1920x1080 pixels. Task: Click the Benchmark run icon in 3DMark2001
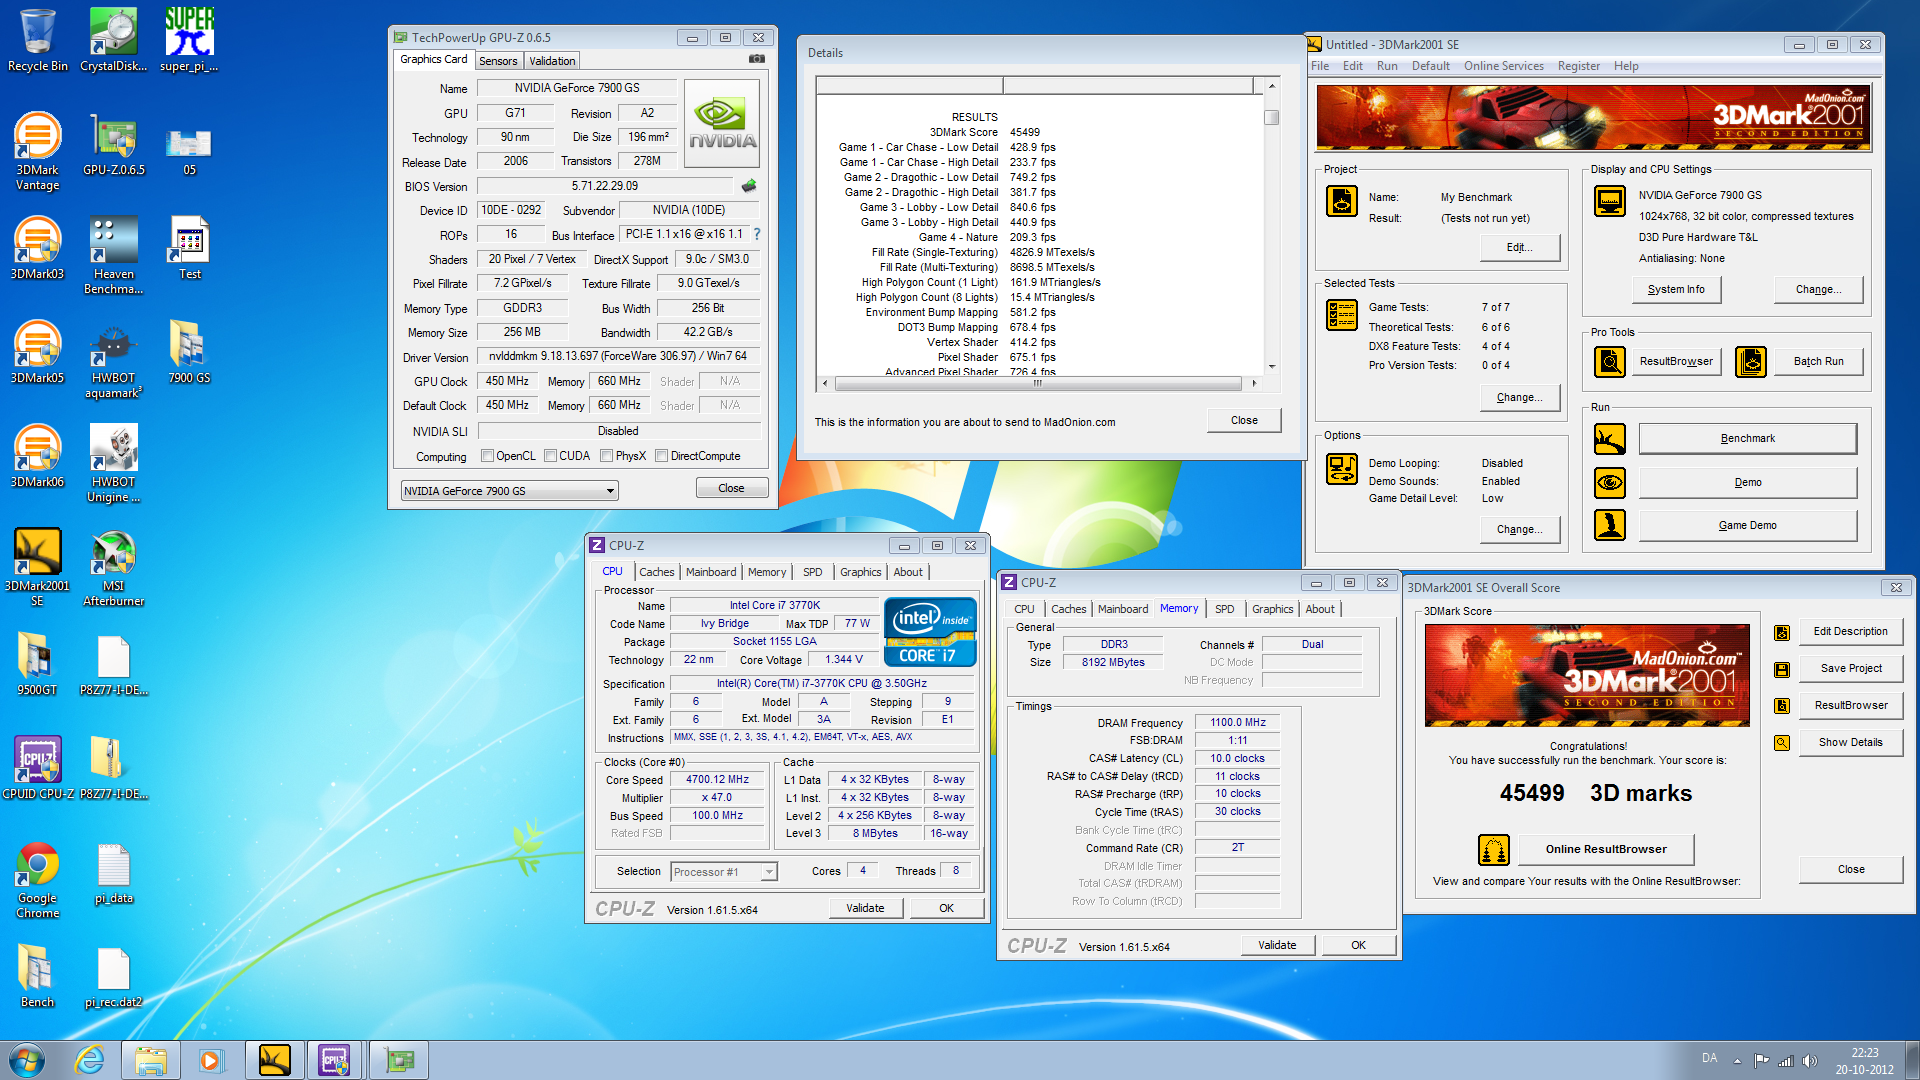tap(1610, 438)
